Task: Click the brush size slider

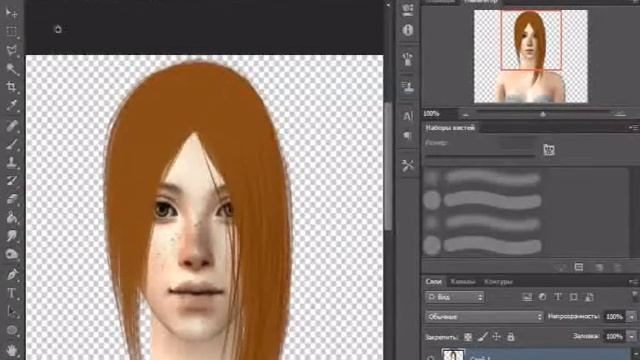Action: (480, 156)
